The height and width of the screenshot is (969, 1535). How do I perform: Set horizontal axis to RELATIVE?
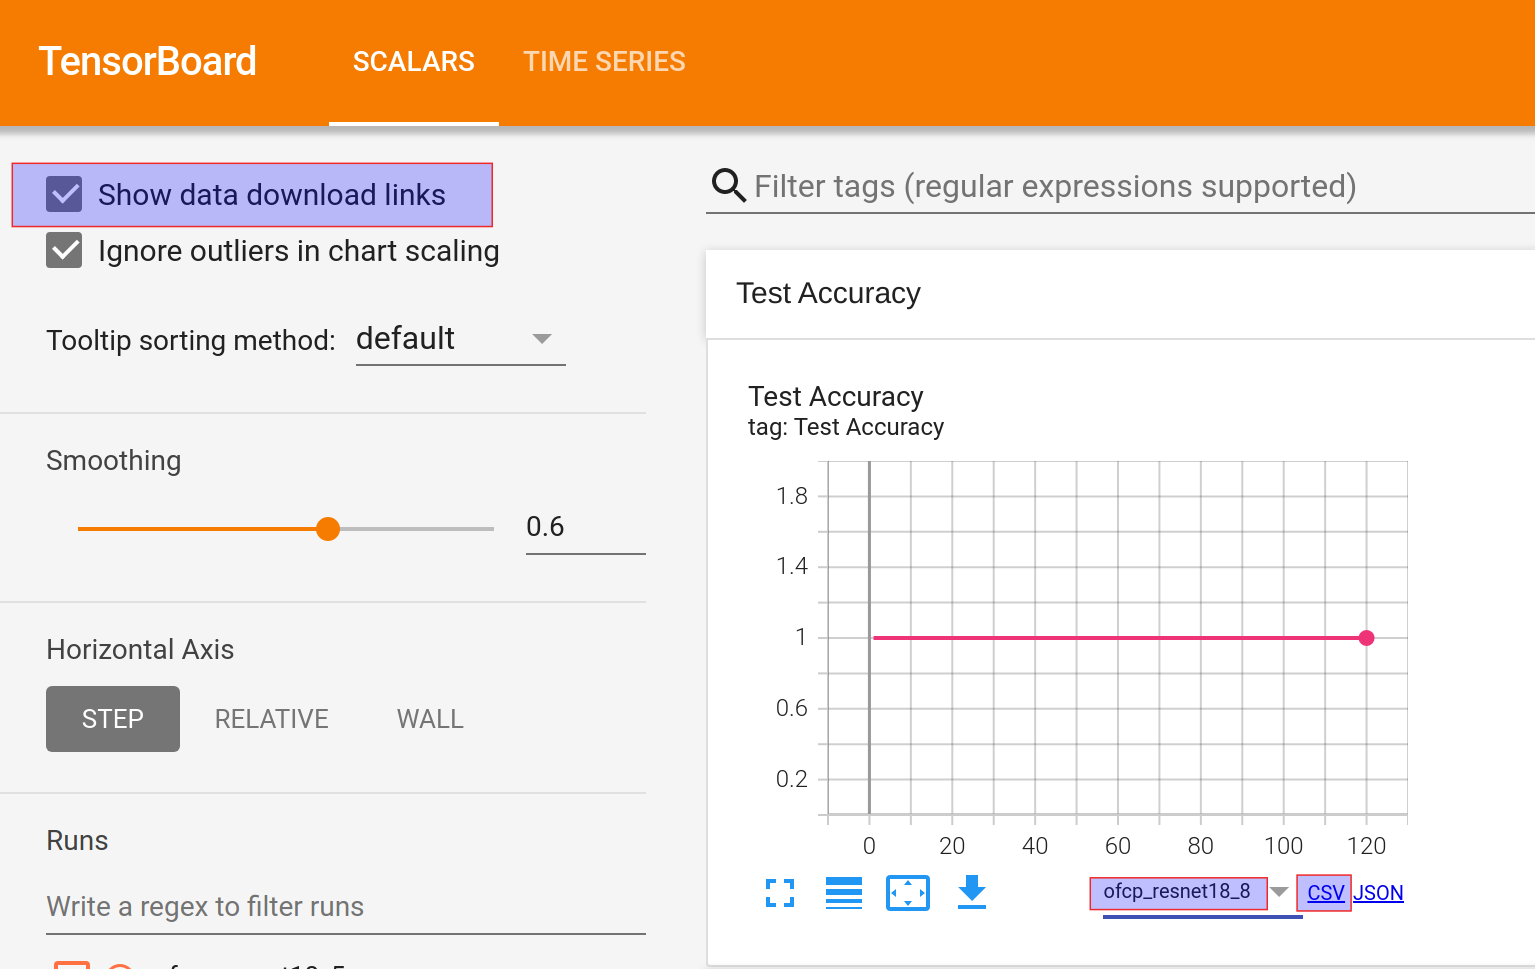point(271,719)
